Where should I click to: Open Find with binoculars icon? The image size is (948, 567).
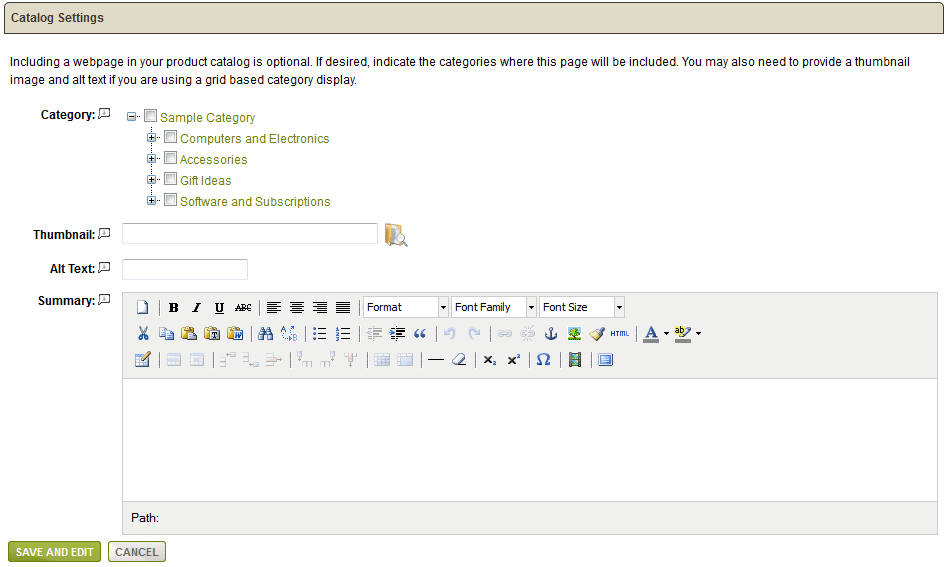(x=265, y=333)
